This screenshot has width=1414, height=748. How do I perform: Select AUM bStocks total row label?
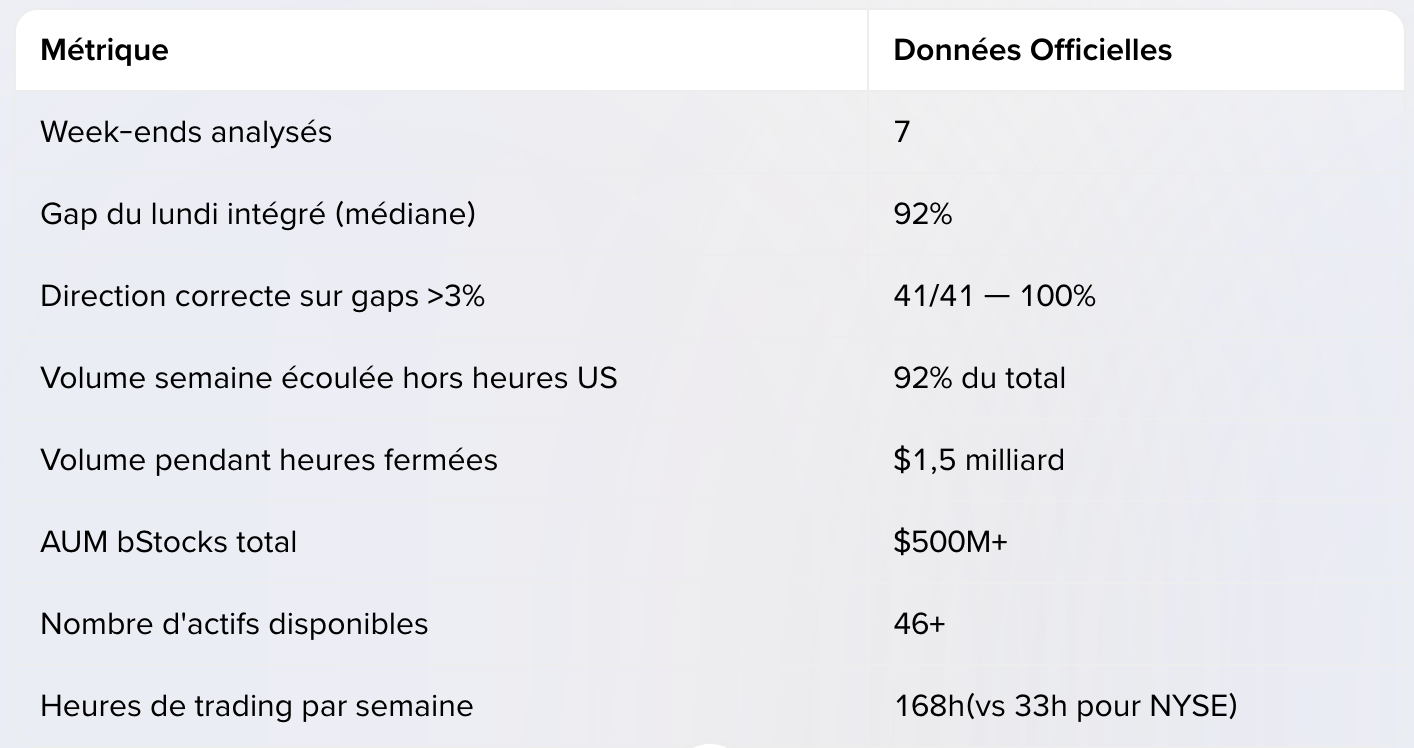(168, 541)
